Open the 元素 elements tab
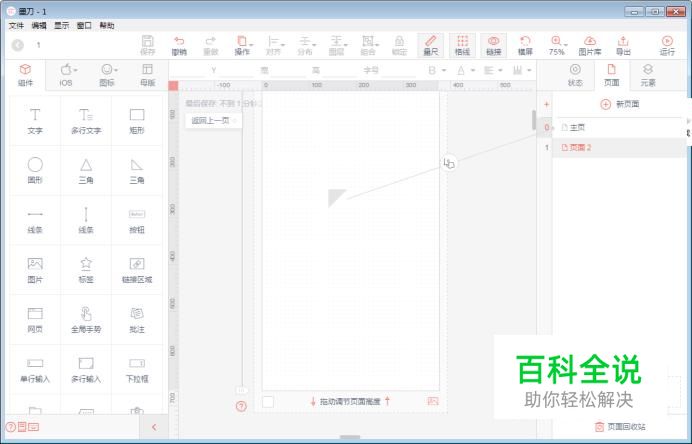 click(x=648, y=75)
